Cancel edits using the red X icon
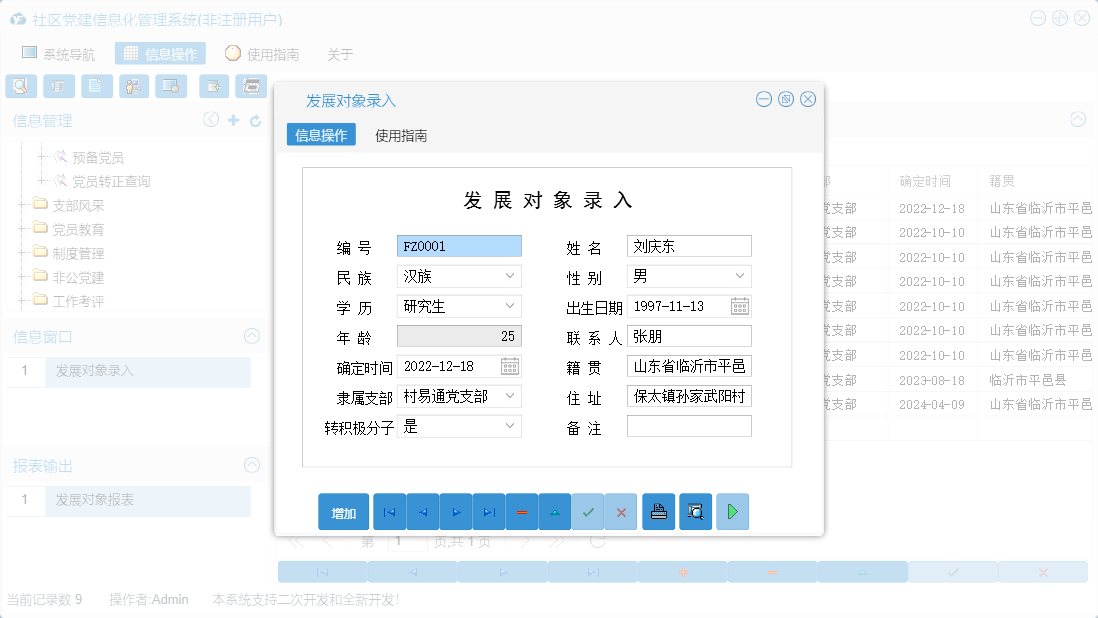1098x618 pixels. [x=621, y=511]
